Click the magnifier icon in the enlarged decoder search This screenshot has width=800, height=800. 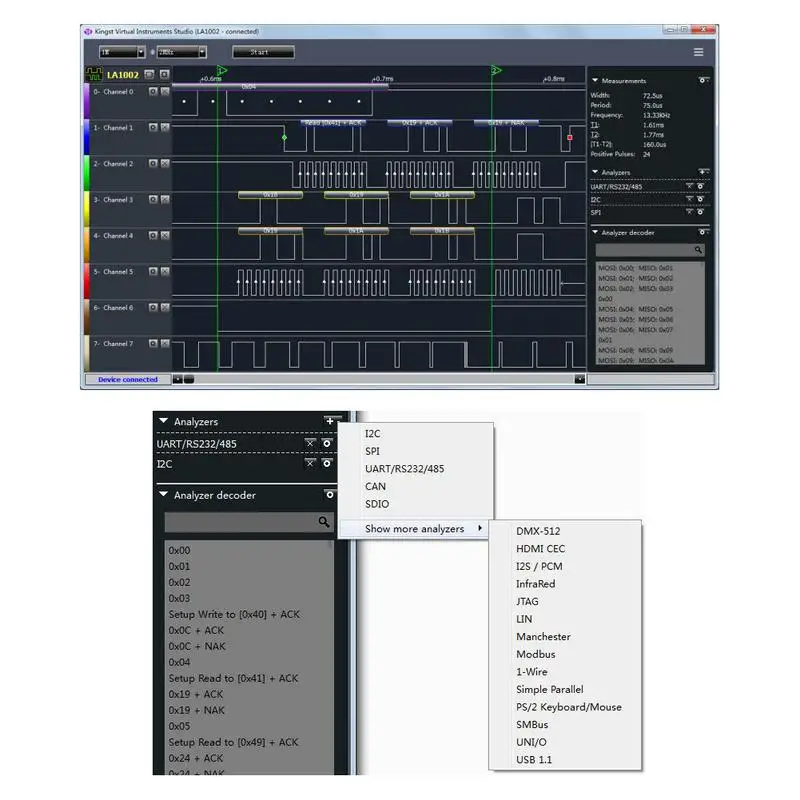[323, 521]
